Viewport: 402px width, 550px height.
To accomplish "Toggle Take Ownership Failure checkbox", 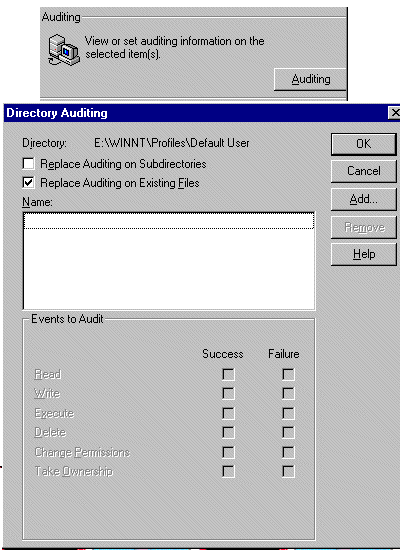I will click(x=288, y=471).
